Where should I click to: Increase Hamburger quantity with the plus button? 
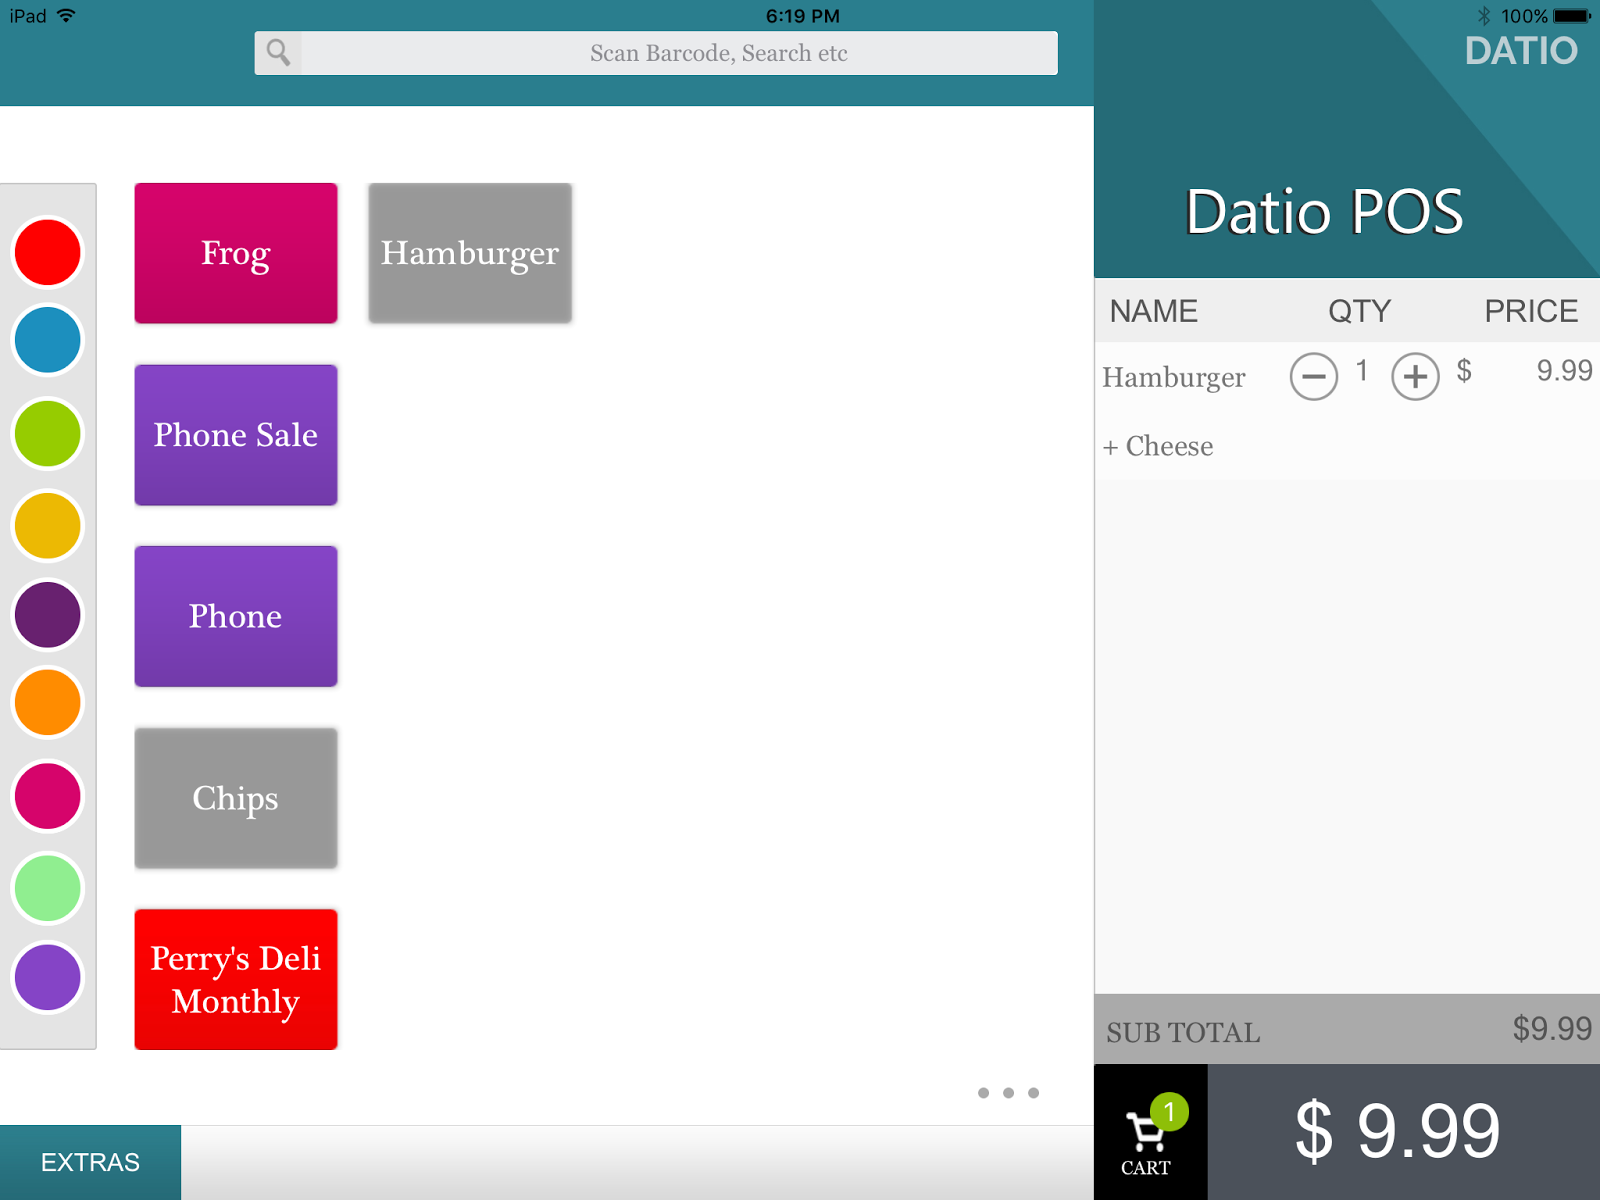[1414, 376]
